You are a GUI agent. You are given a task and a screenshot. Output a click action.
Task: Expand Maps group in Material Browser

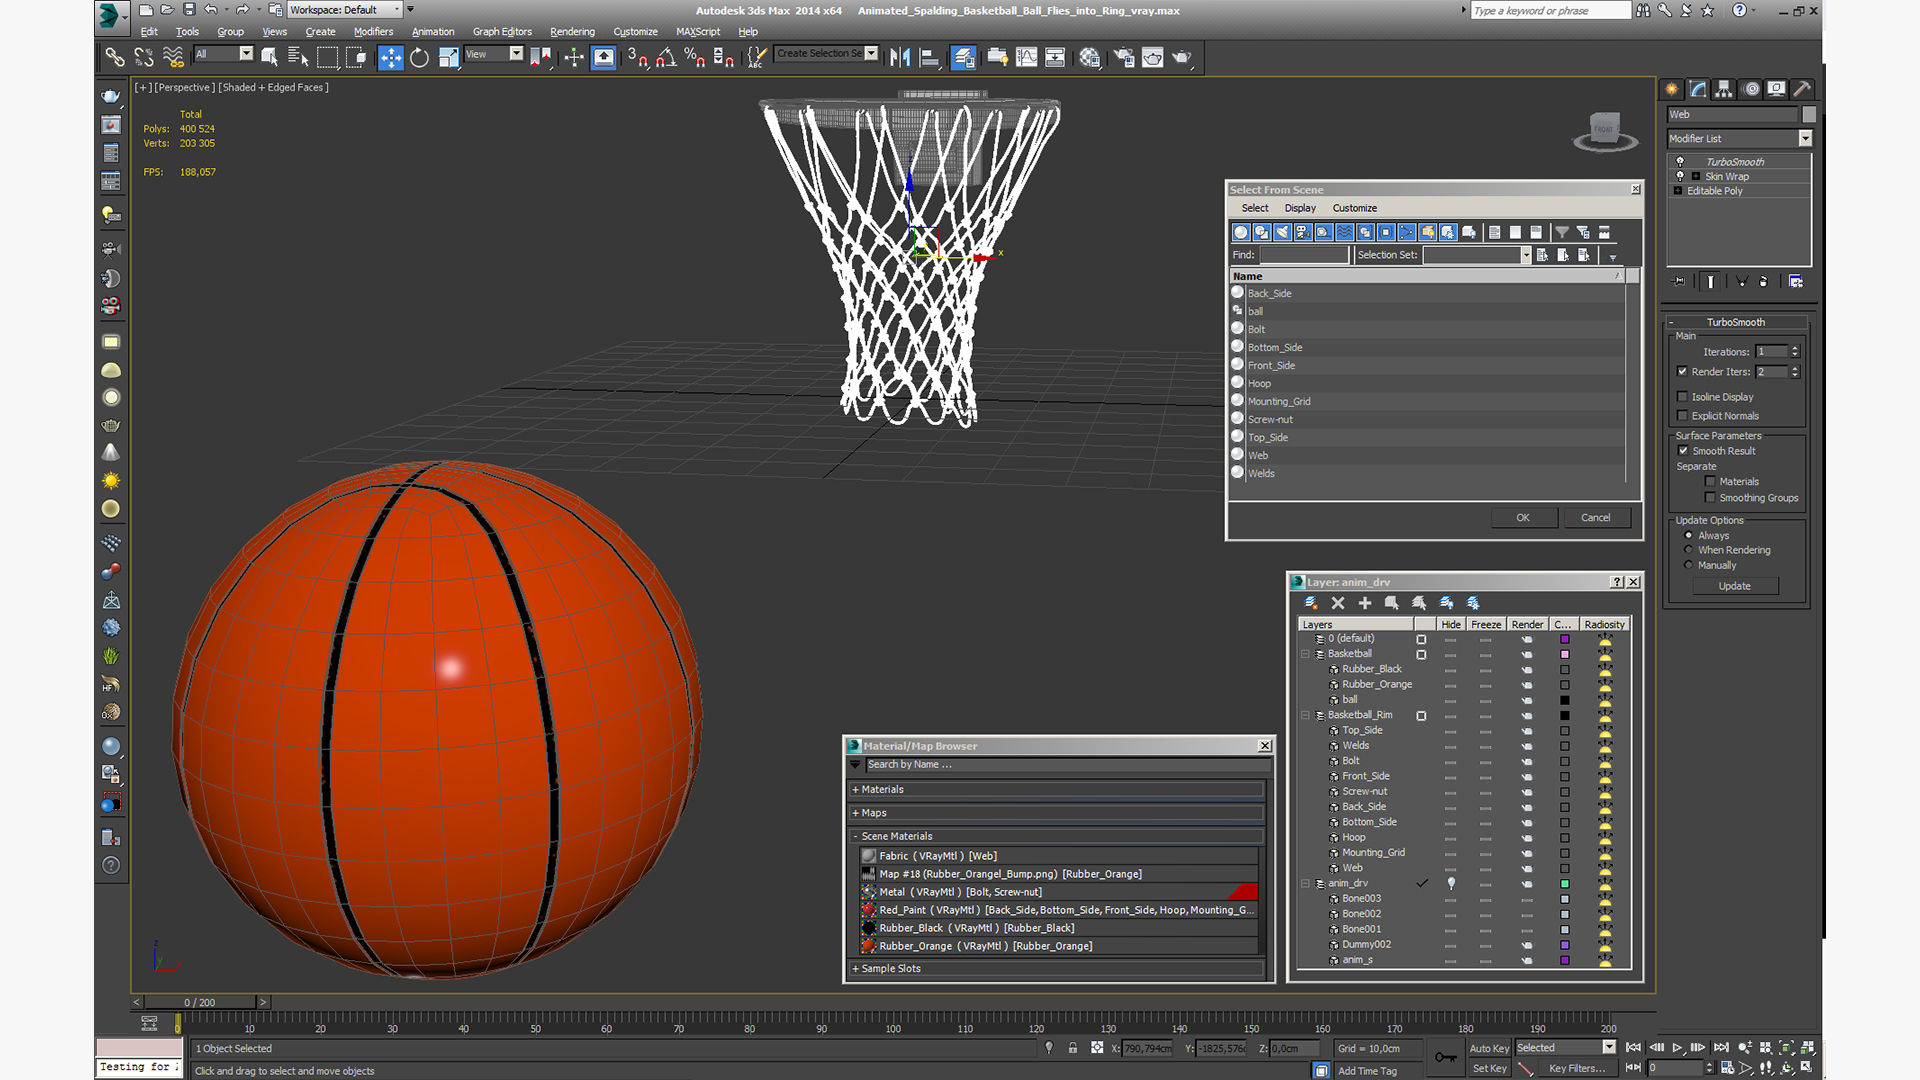pyautogui.click(x=1058, y=813)
